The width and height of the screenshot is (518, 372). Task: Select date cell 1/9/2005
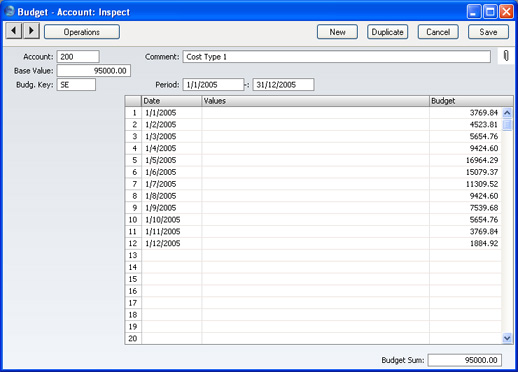[172, 208]
